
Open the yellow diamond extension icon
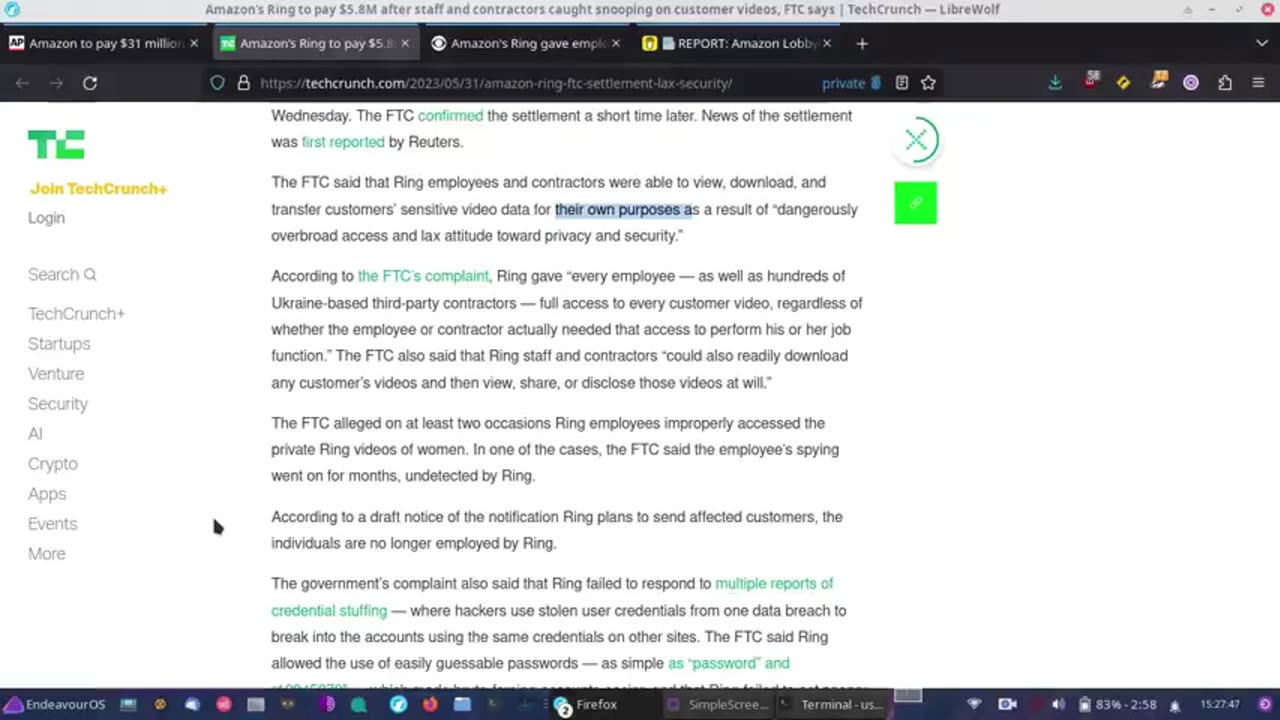[x=1123, y=83]
